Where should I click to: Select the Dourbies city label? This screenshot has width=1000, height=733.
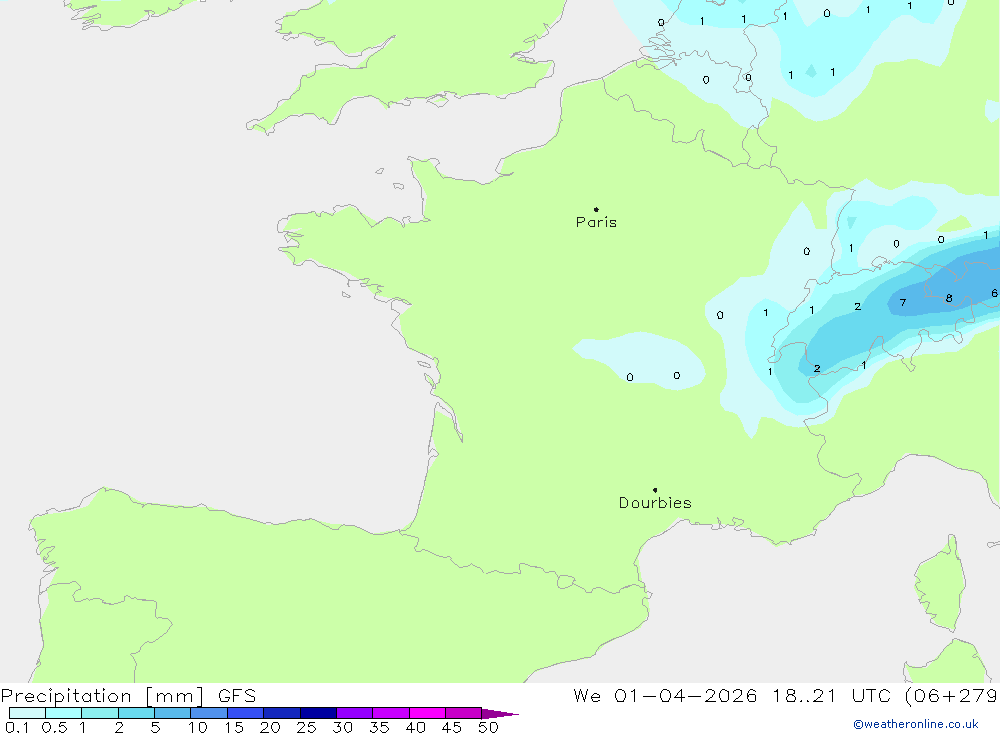point(655,503)
